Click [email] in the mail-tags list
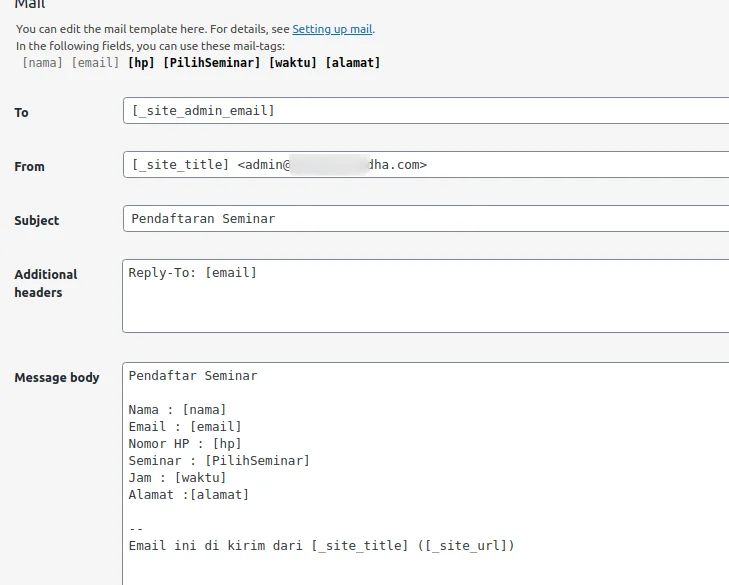This screenshot has height=585, width=729. pyautogui.click(x=95, y=62)
